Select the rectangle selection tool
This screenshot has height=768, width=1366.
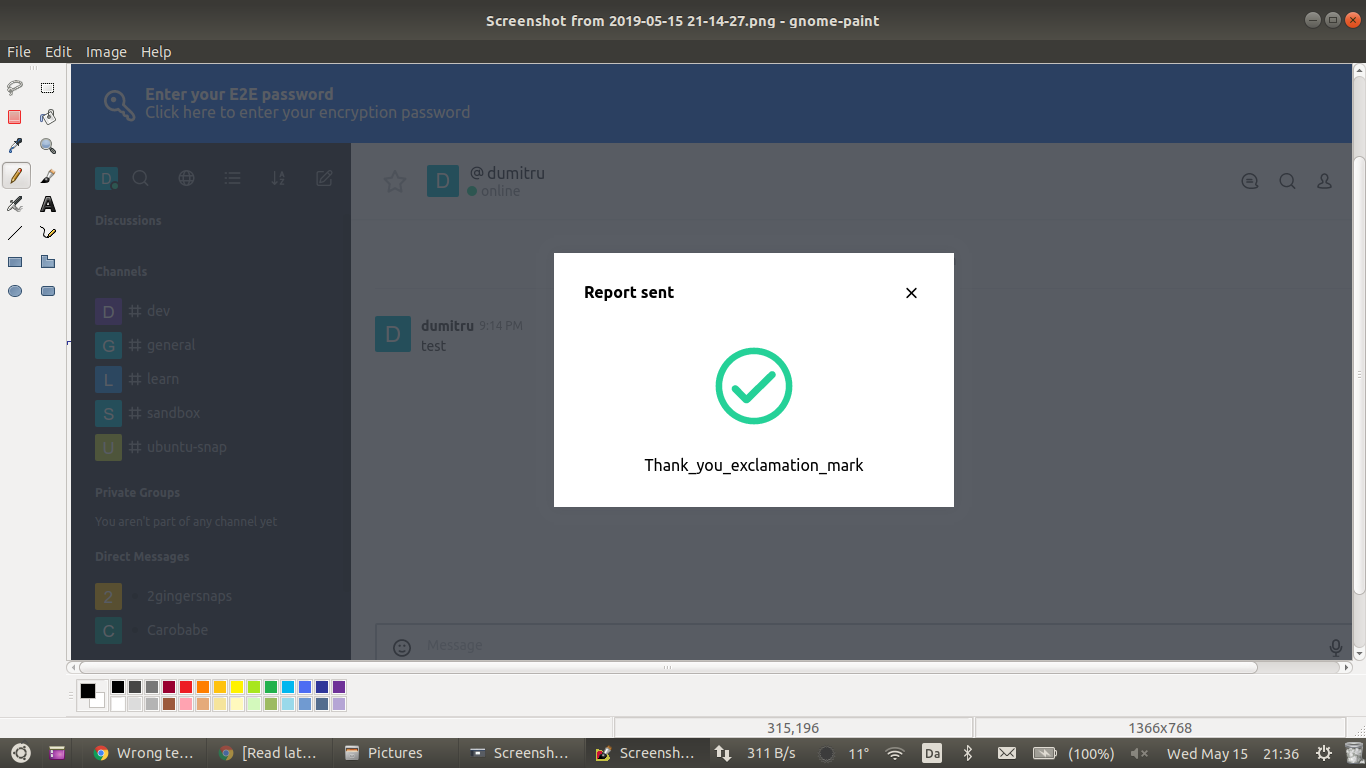[x=47, y=88]
